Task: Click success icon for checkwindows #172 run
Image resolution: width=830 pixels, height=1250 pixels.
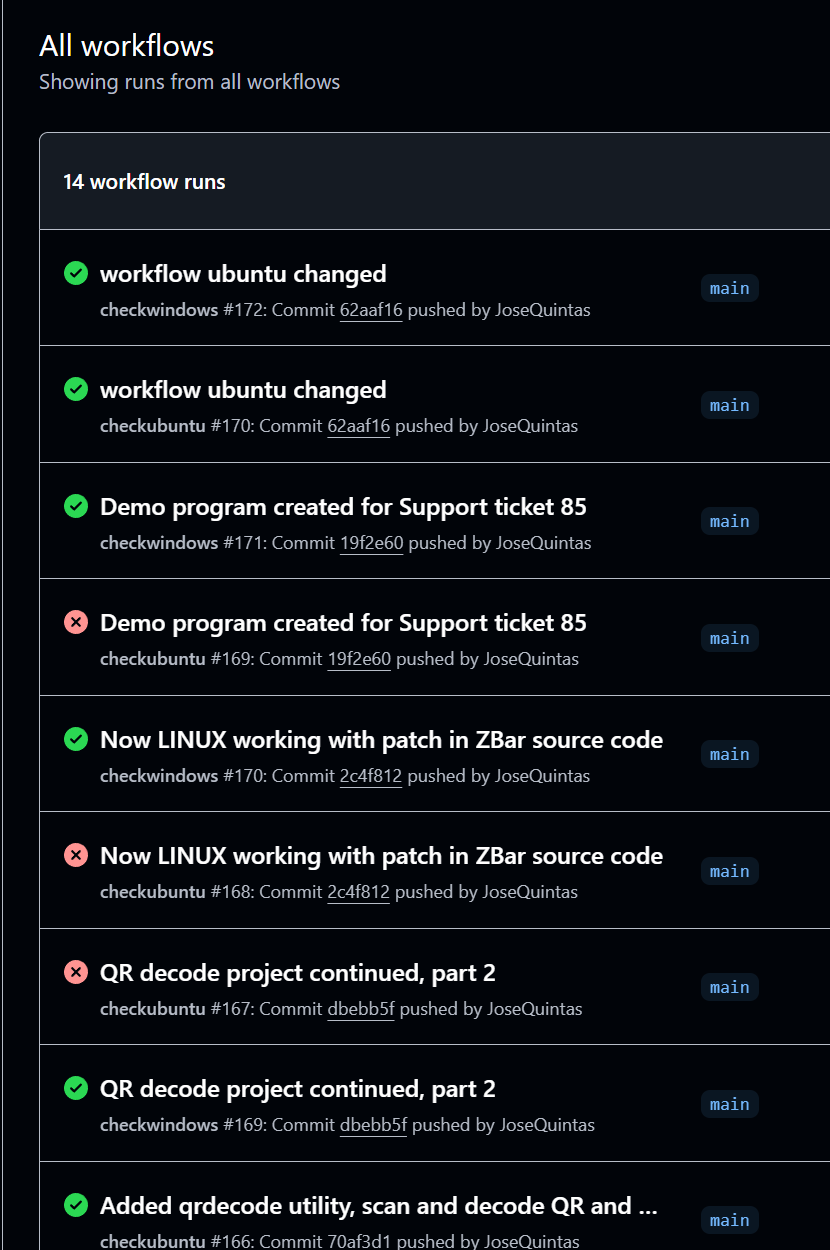Action: 76,273
